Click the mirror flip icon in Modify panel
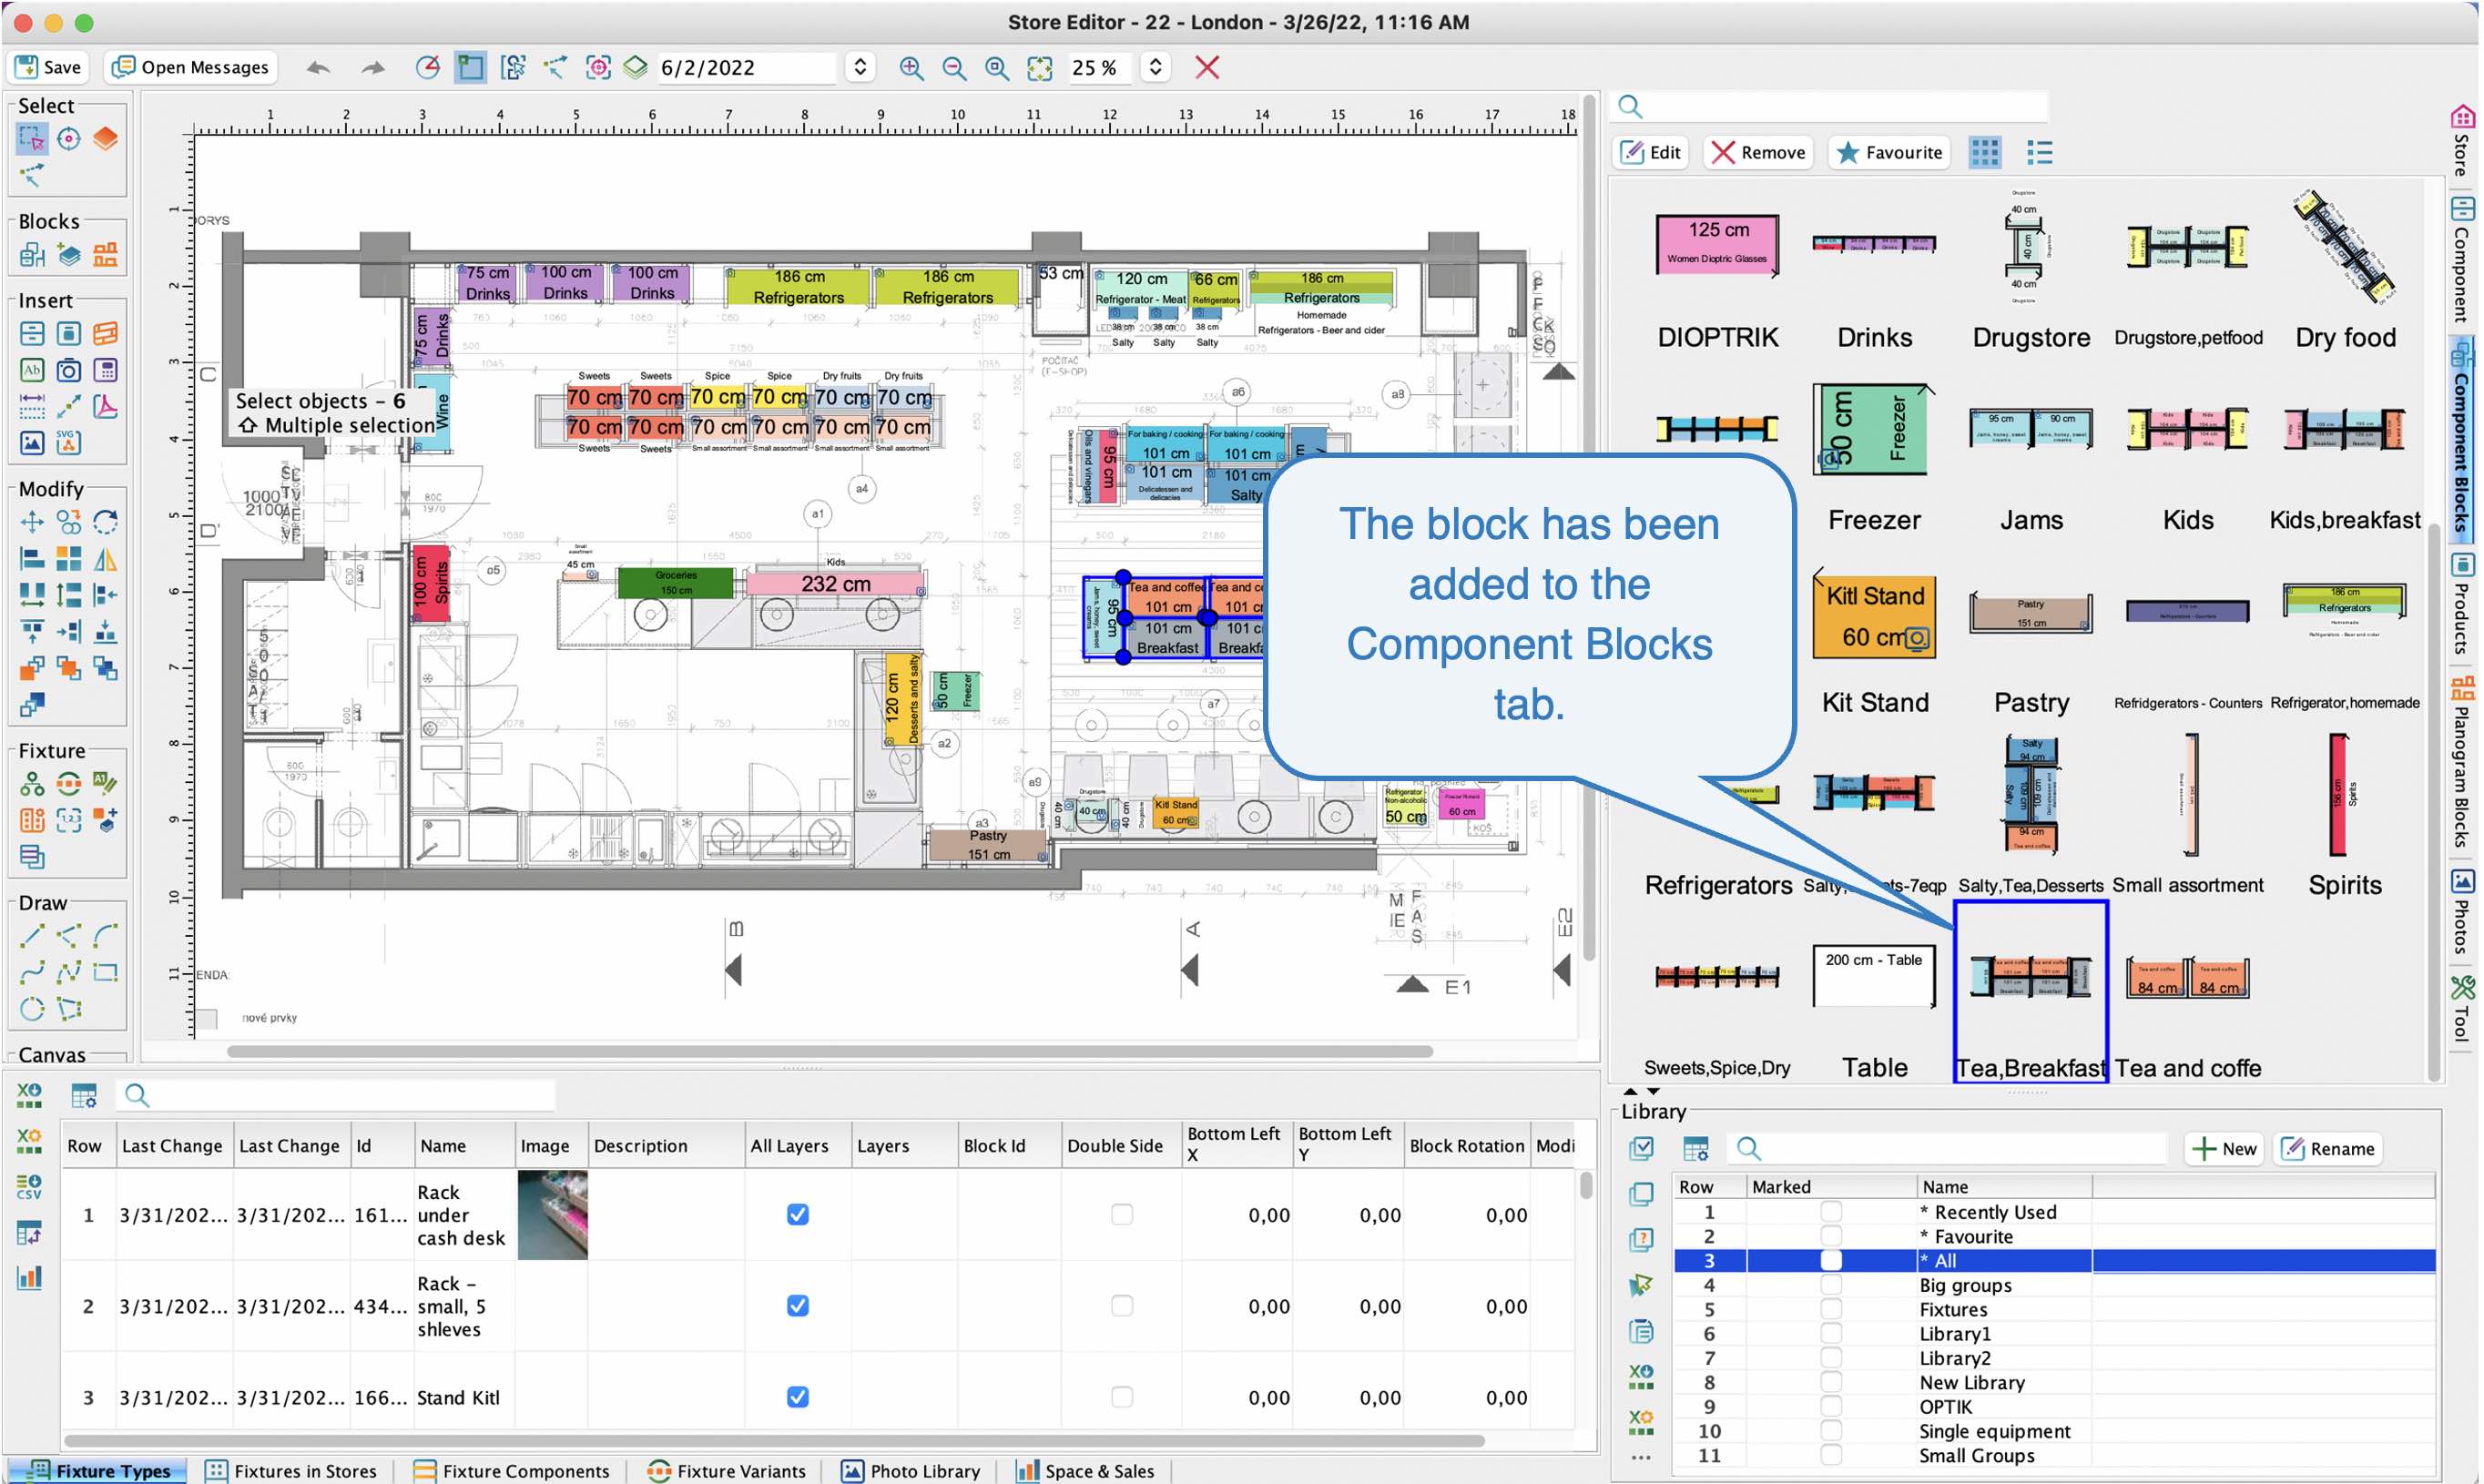 click(105, 559)
